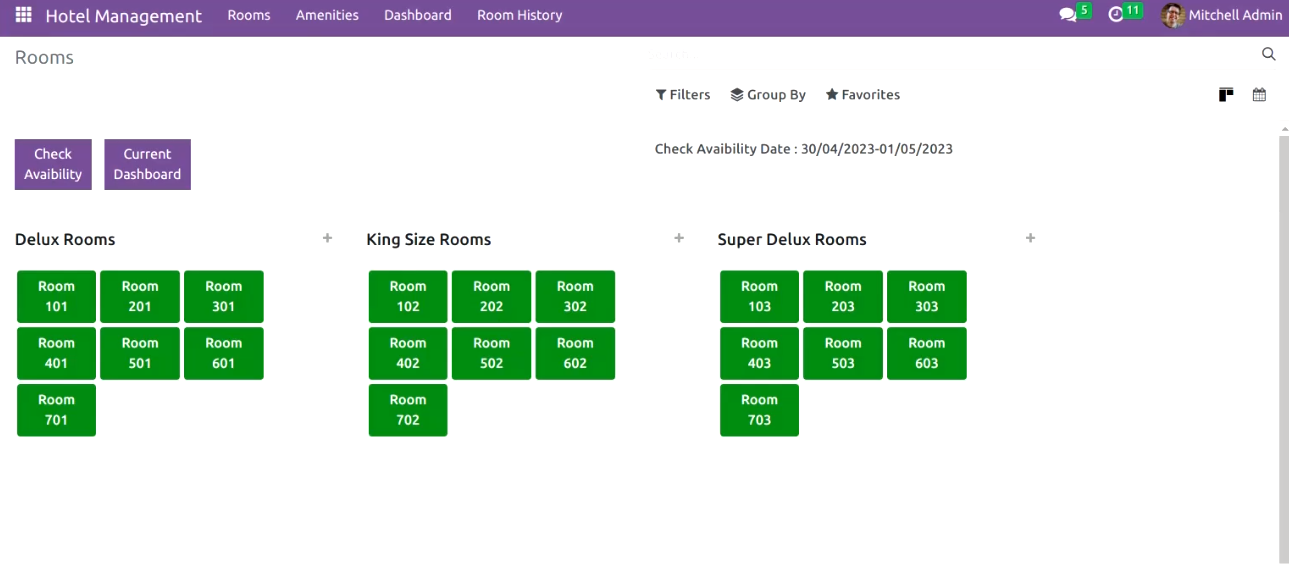Click plus icon beside Super Delux Rooms
Screen dimensions: 1289x584
pyautogui.click(x=1030, y=238)
